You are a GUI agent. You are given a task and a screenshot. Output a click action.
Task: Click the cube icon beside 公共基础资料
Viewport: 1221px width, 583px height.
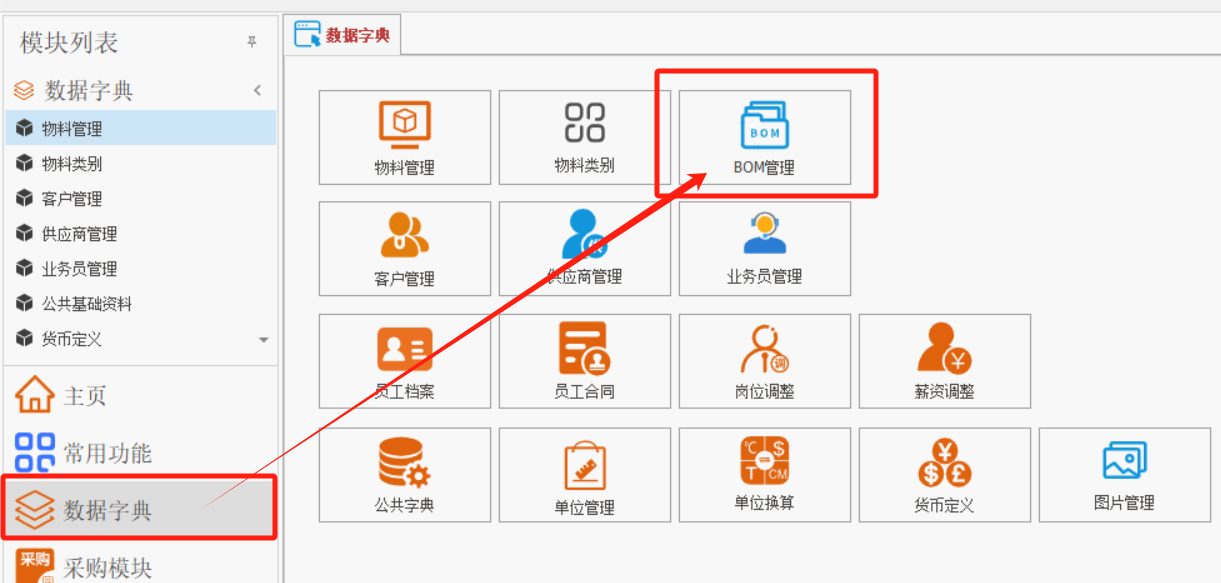pyautogui.click(x=25, y=303)
